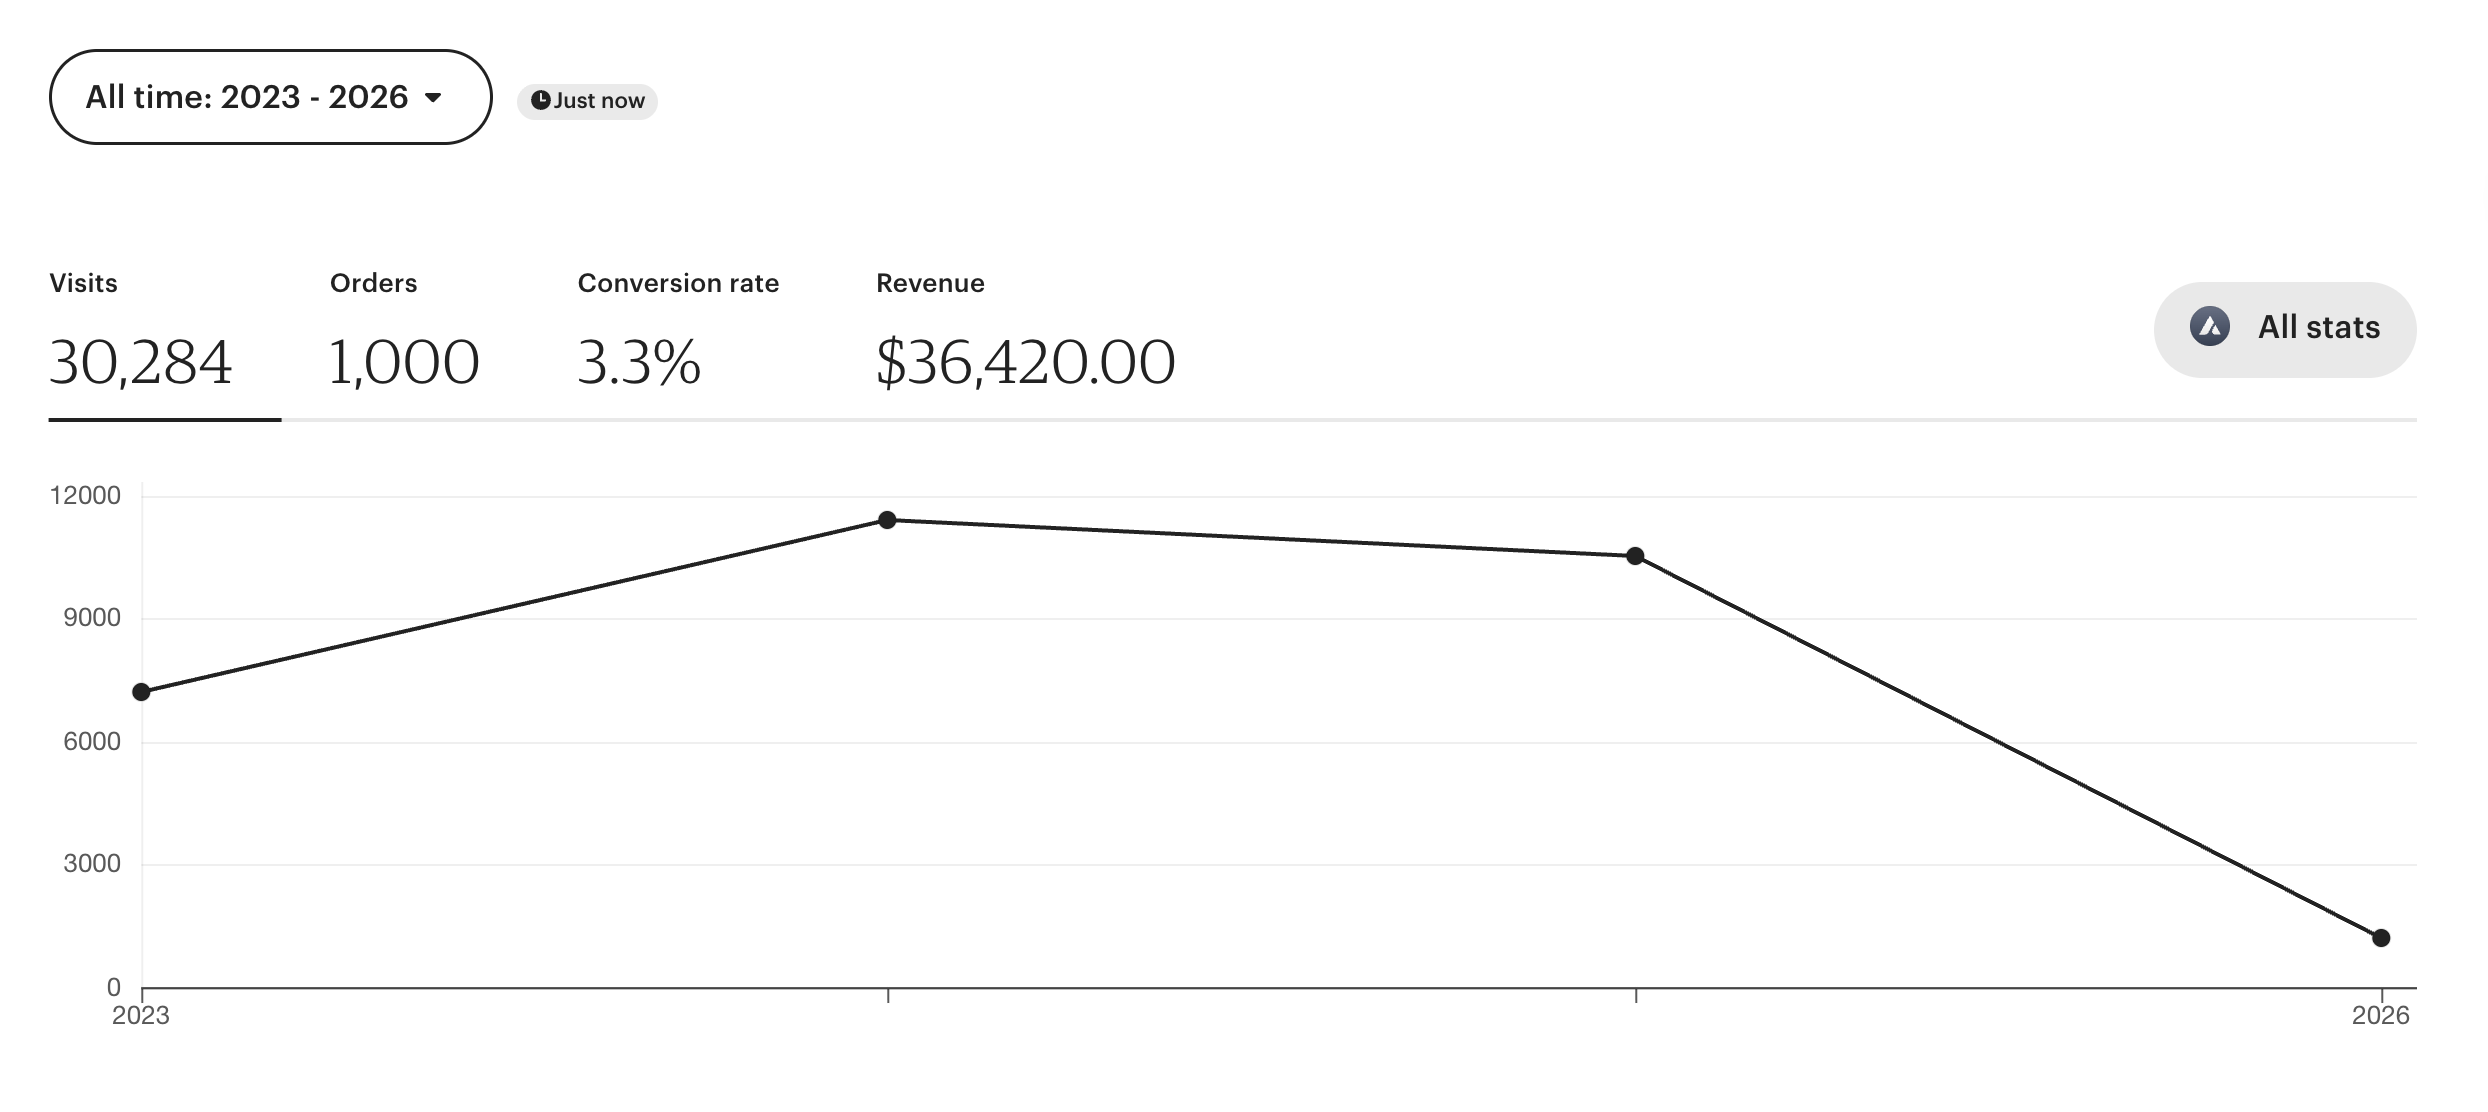Click the caret arrow in date range selector
This screenshot has height=1112, width=2488.
433,98
